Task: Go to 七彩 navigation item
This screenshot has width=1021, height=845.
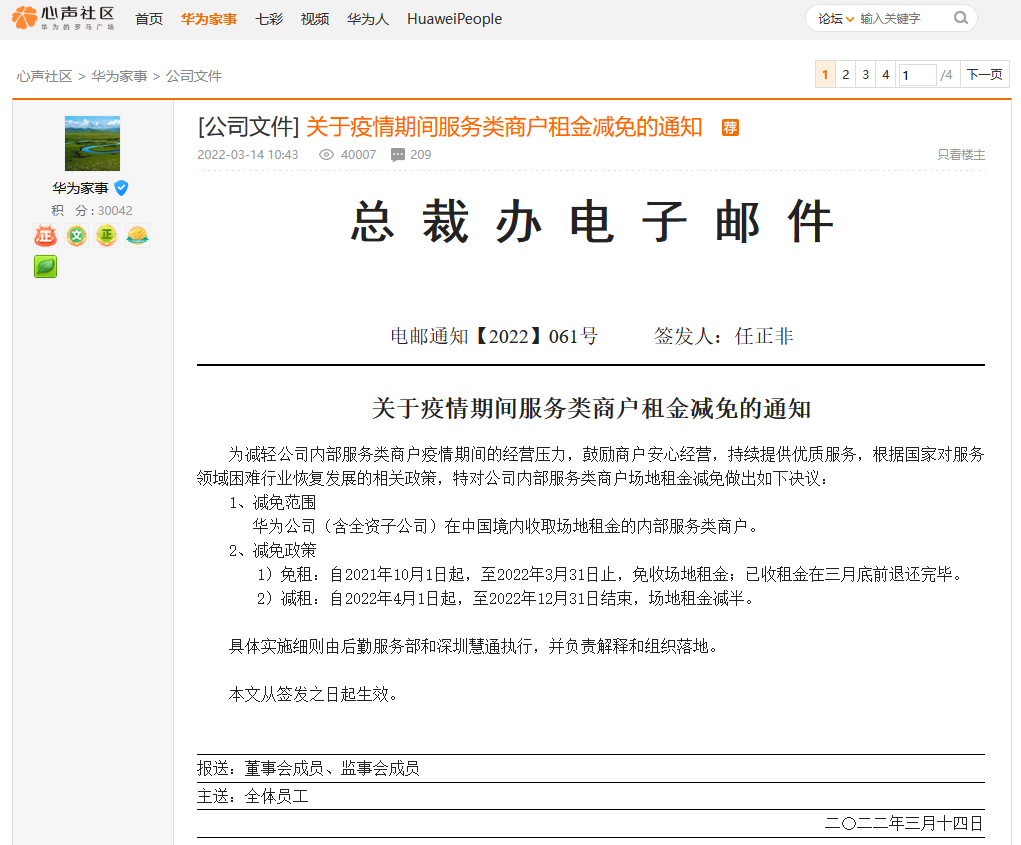Action: pos(269,20)
